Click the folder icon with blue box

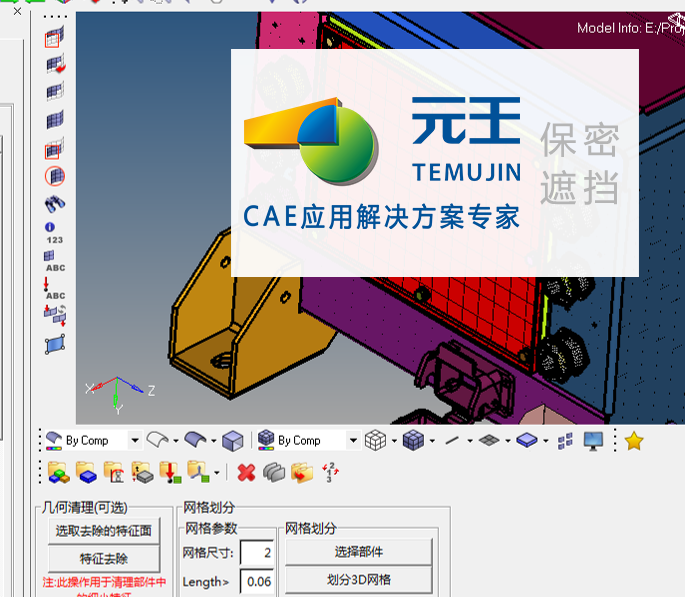click(86, 472)
